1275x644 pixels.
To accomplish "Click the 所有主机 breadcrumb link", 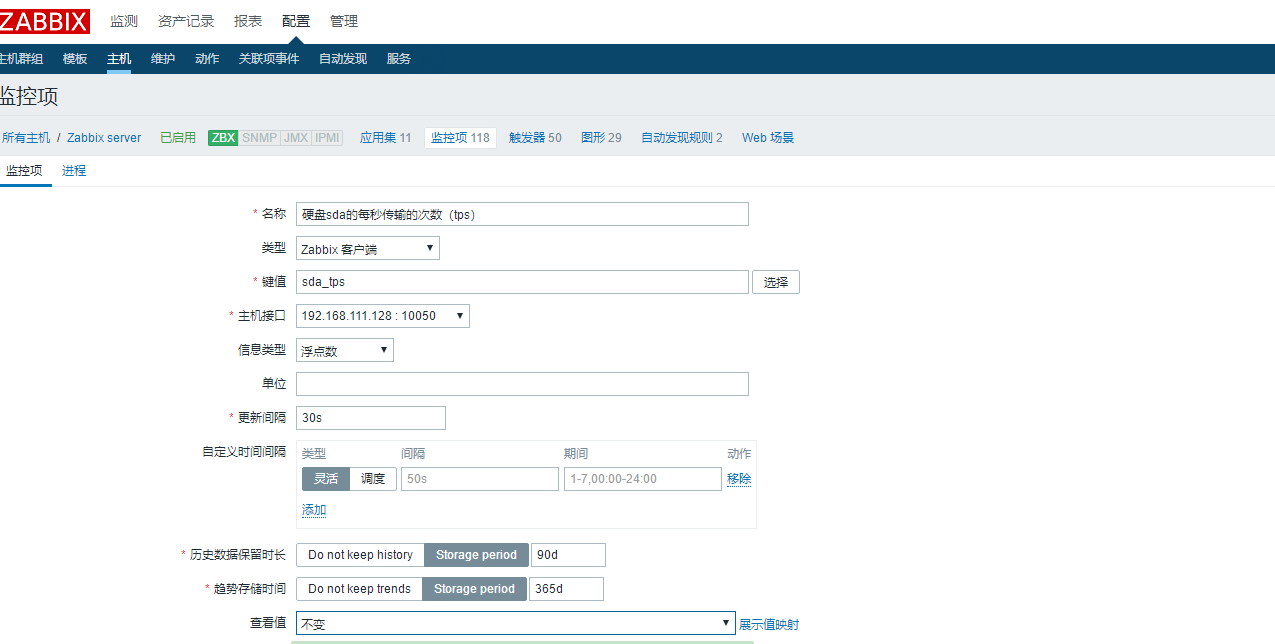I will 26,138.
